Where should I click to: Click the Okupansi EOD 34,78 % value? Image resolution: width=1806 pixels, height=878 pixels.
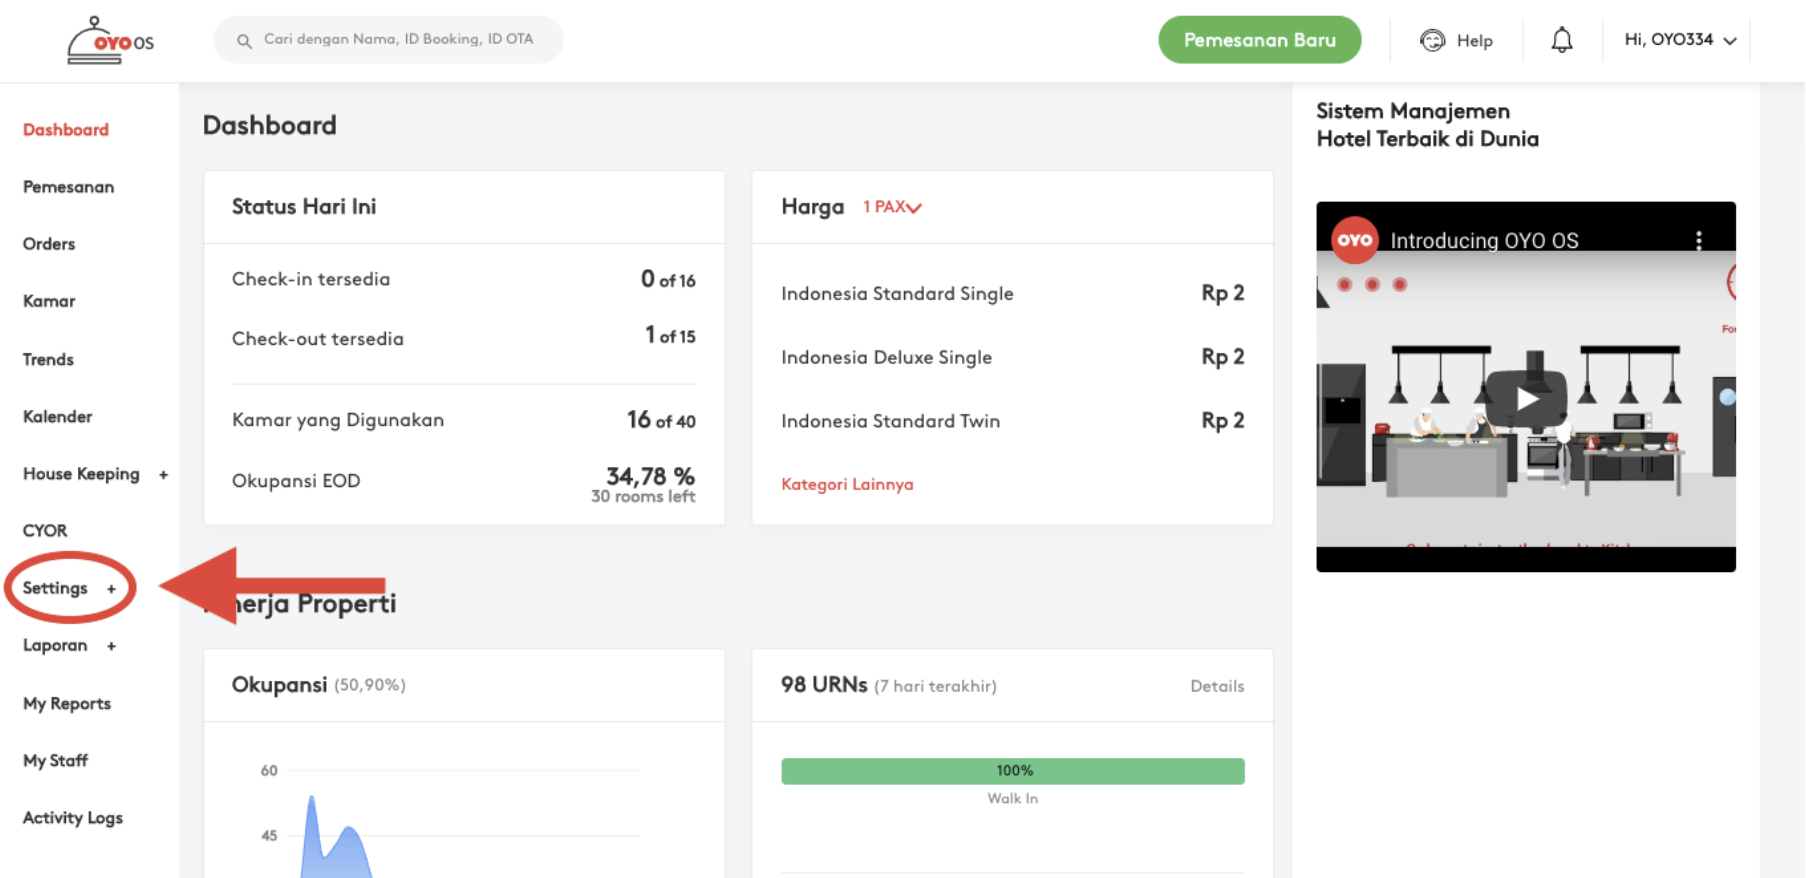coord(650,475)
